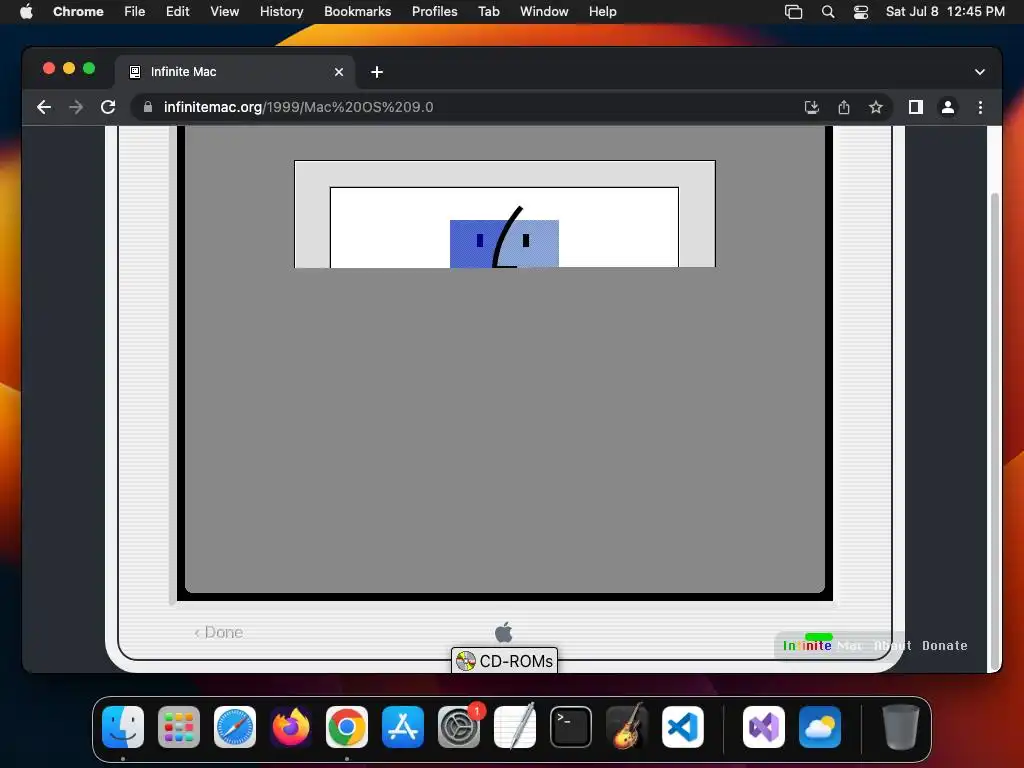Open Launchpad from the Dock

pos(179,727)
